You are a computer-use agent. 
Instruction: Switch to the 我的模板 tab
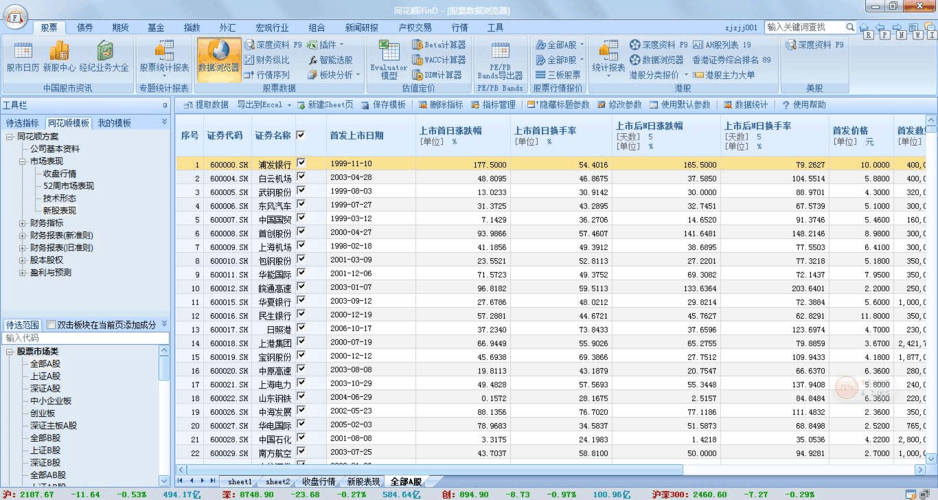click(114, 123)
